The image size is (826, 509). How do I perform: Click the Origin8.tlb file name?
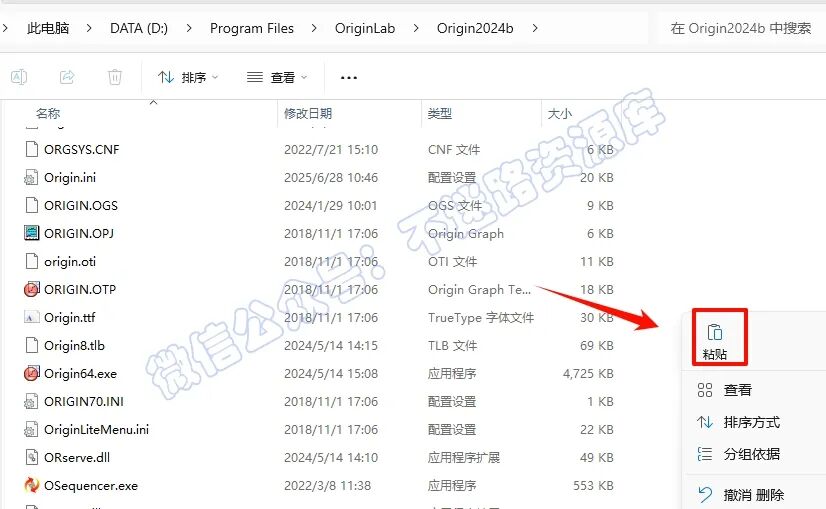coord(74,345)
